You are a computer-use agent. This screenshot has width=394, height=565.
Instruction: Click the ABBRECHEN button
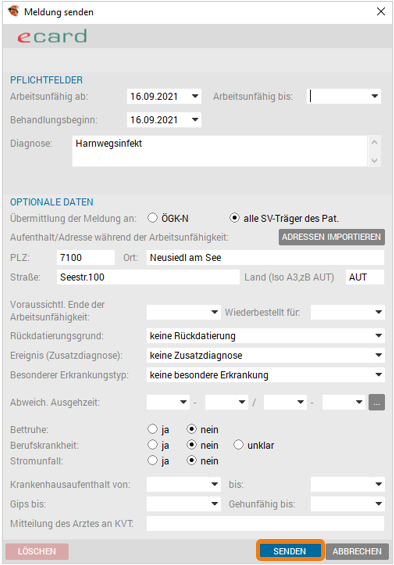(x=357, y=551)
